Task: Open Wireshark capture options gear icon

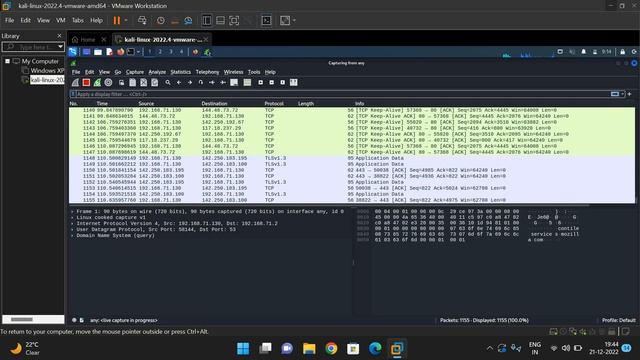Action: coord(108,82)
